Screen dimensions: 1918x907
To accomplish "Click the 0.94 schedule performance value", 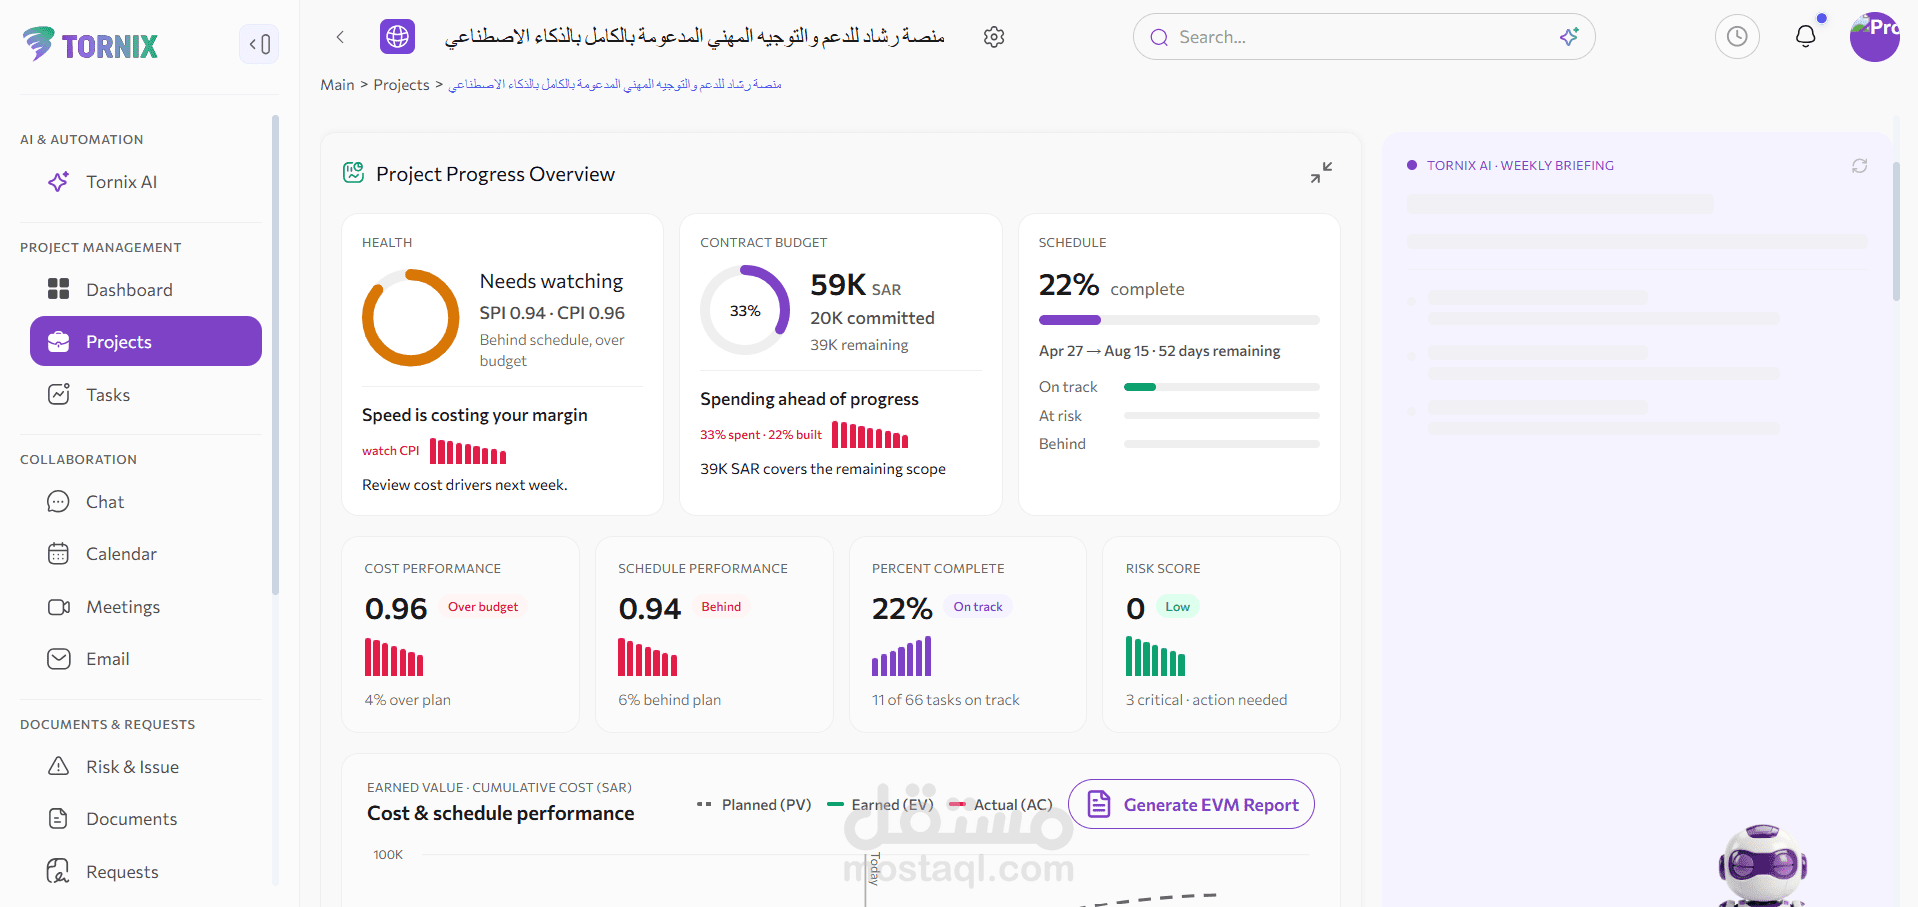I will (650, 608).
